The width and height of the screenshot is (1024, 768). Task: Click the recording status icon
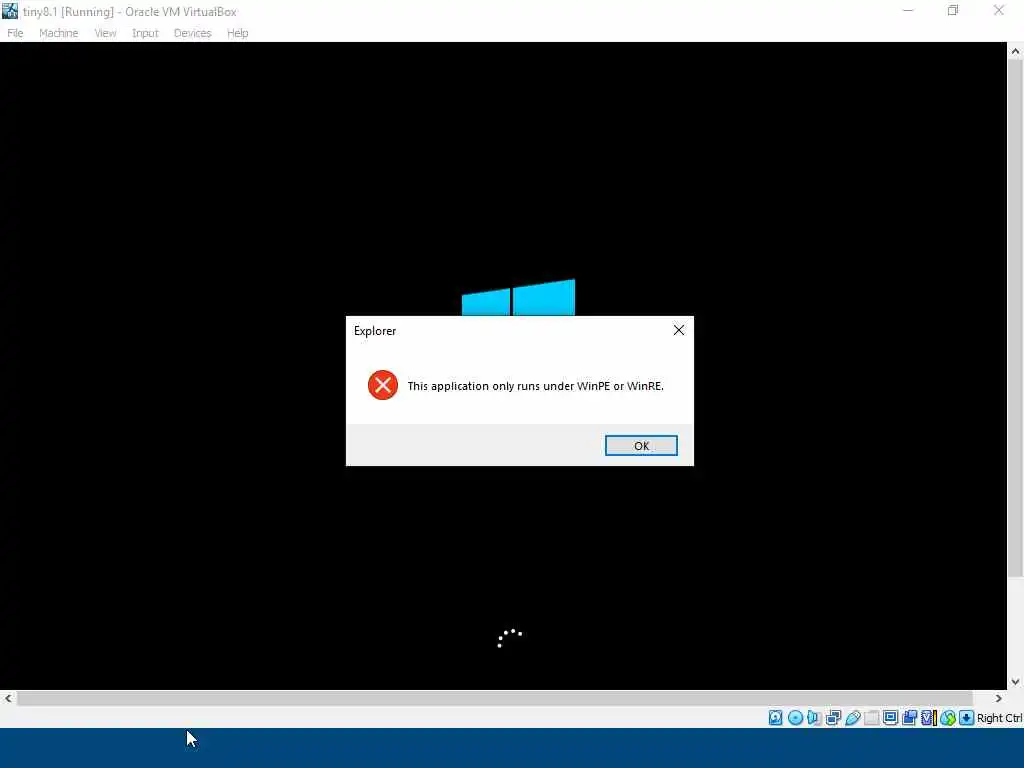[x=909, y=718]
